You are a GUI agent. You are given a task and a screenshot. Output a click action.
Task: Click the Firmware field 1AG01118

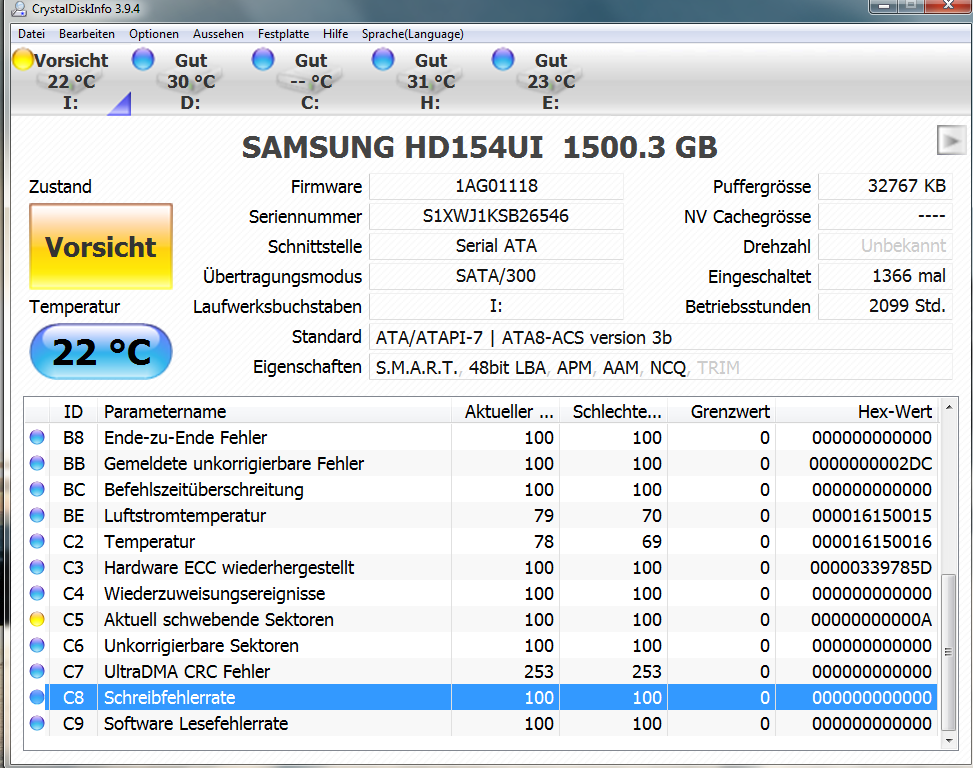point(496,186)
